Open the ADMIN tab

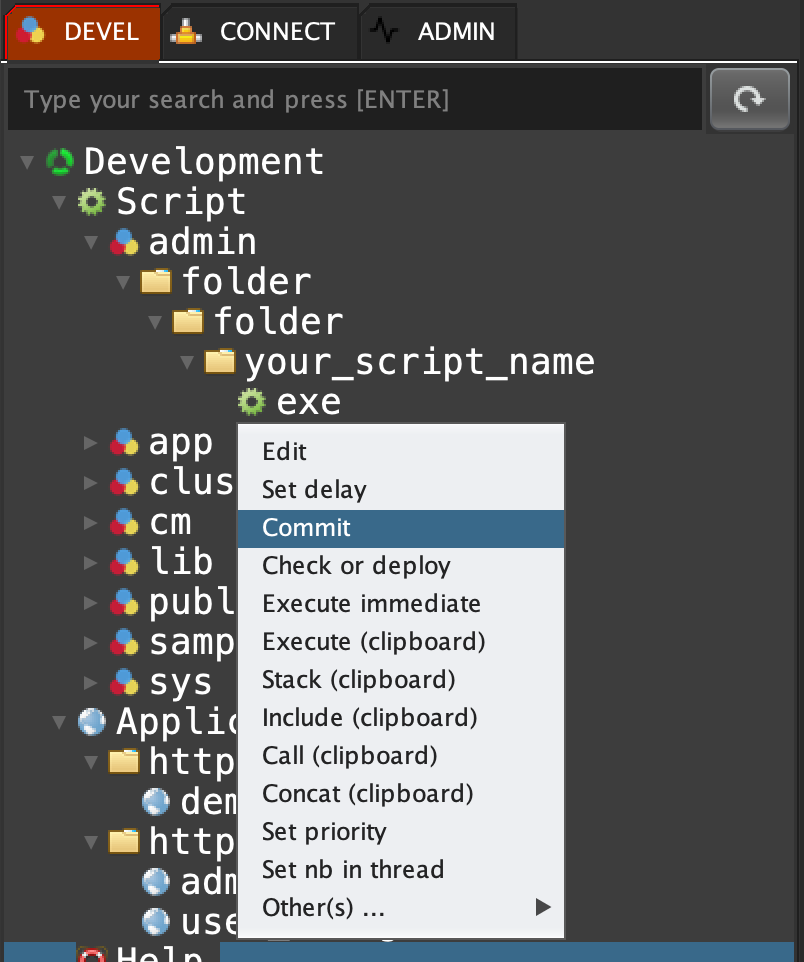tap(438, 31)
